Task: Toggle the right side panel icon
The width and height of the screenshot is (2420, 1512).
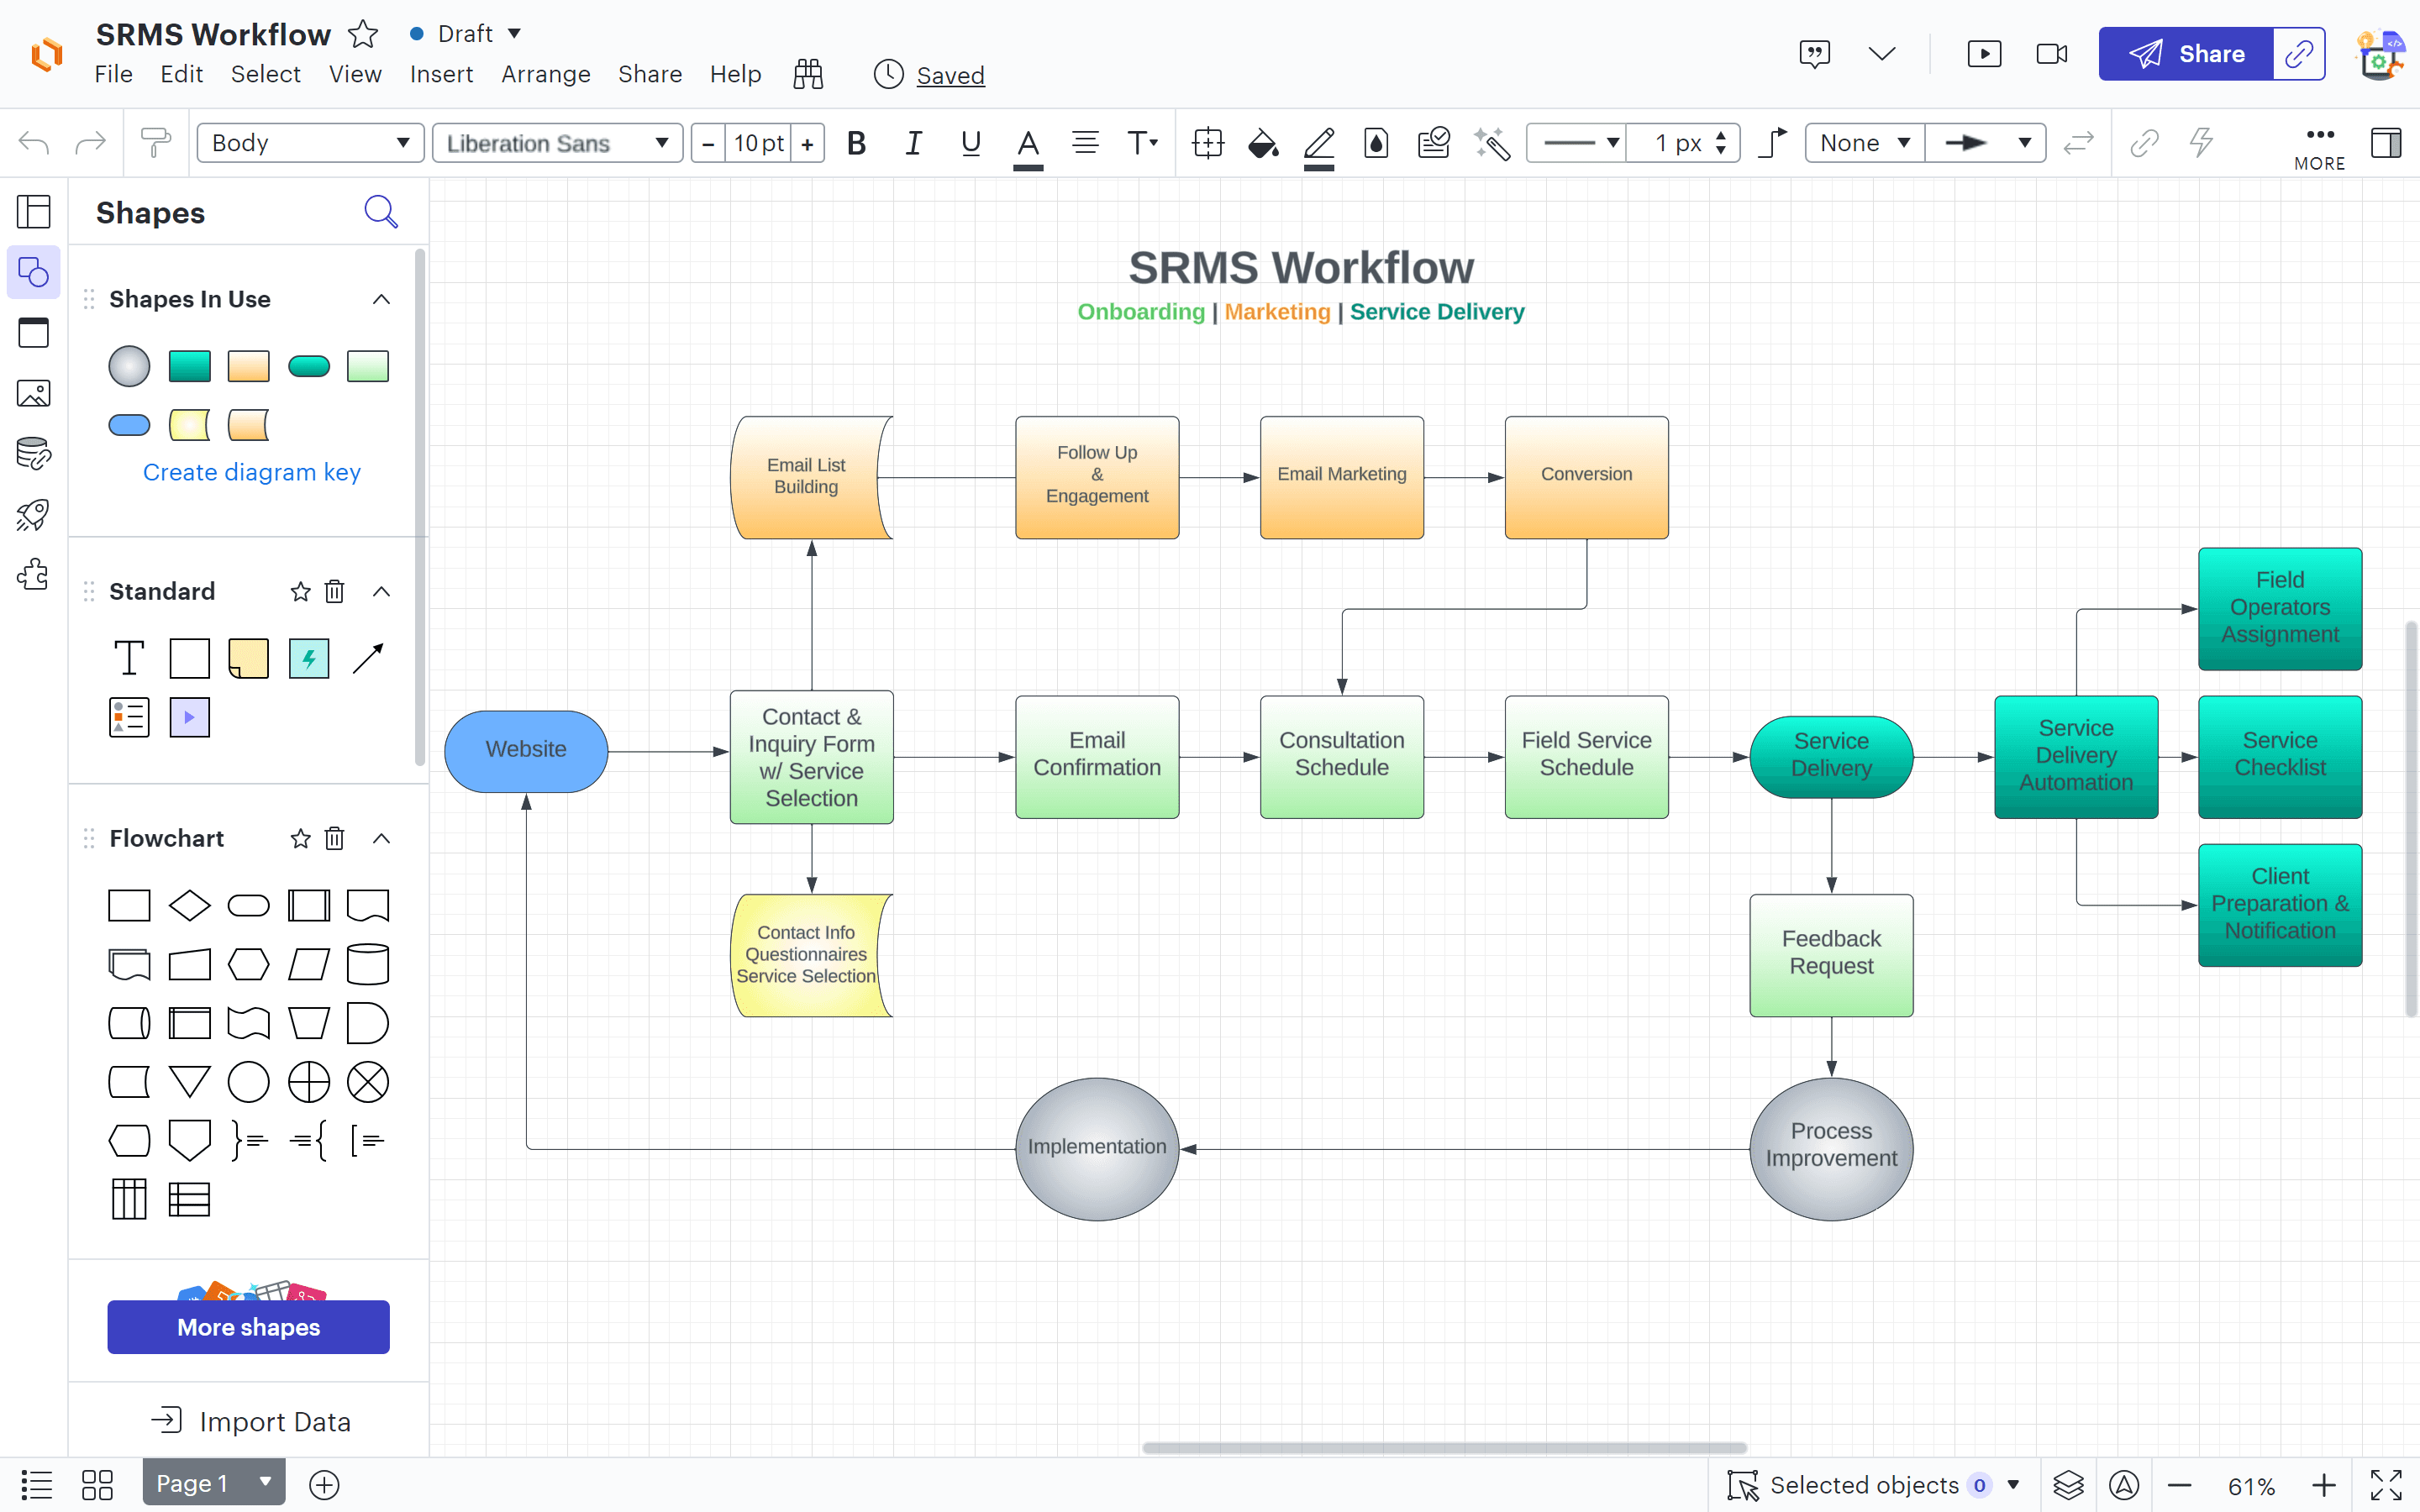Action: coord(2386,143)
